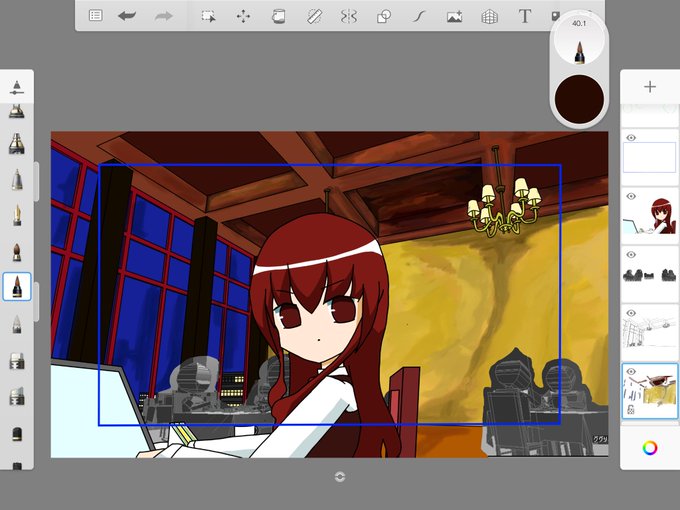Add a new layer with plus button
The image size is (680, 510).
[650, 87]
